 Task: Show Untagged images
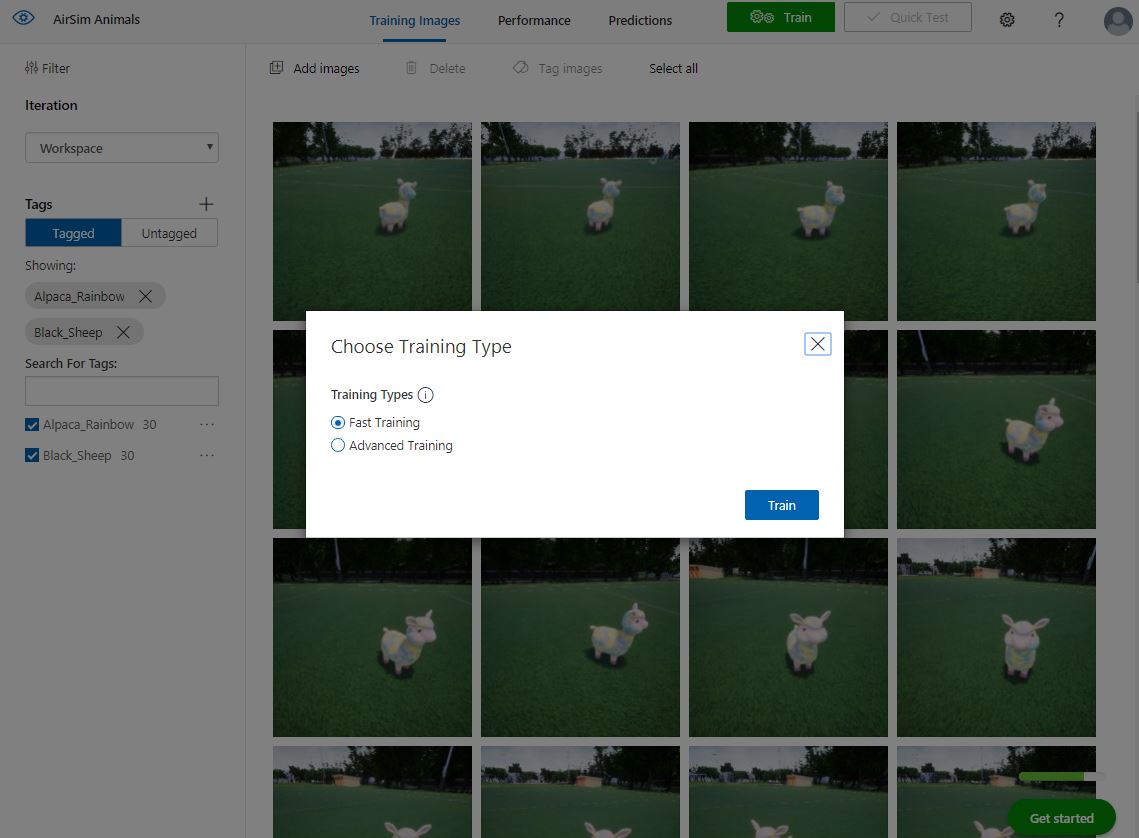coord(169,233)
